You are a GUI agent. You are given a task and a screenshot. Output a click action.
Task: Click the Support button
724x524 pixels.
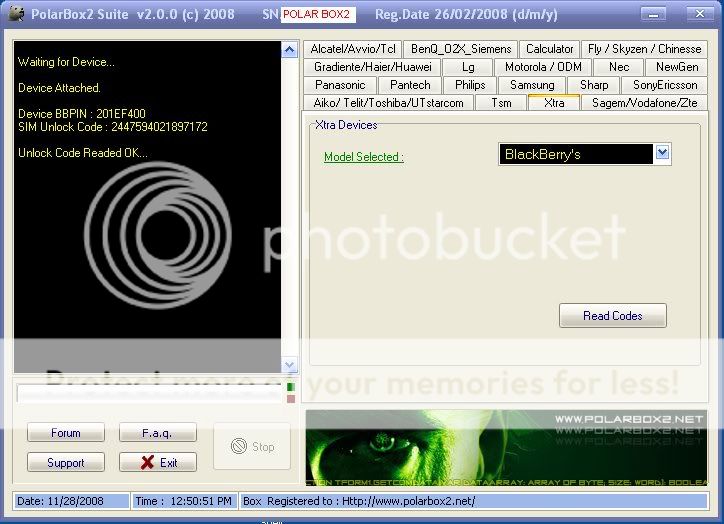(x=66, y=463)
